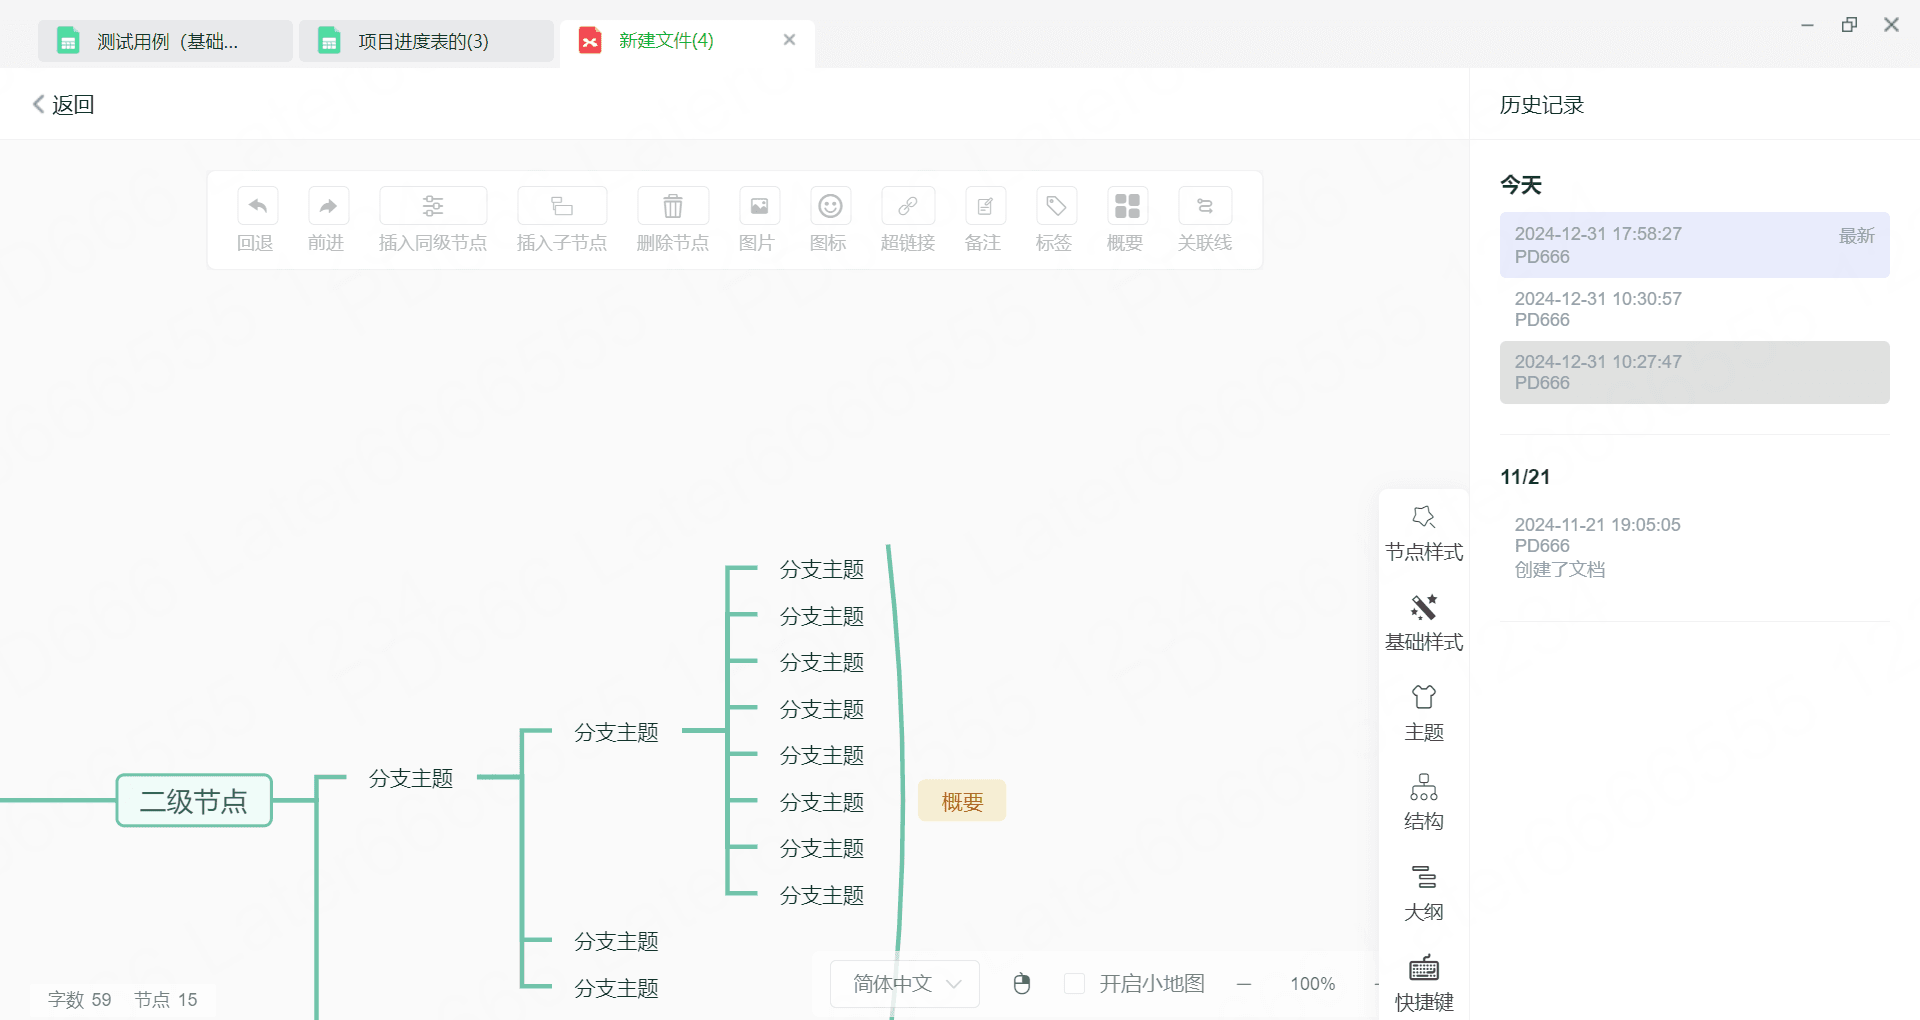Open the structure (结构) panel

(x=1424, y=804)
